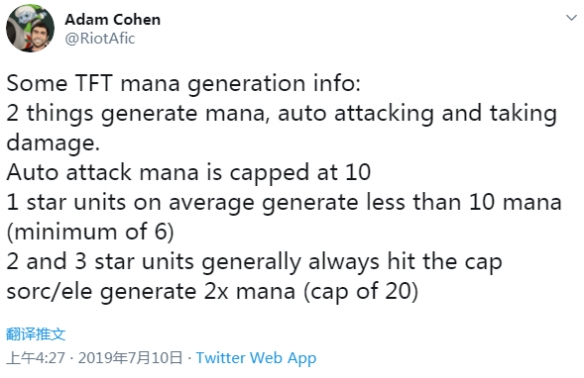Click the 'Some TFT mana generation info' line
Viewport: 584px width, 378px height.
184,83
